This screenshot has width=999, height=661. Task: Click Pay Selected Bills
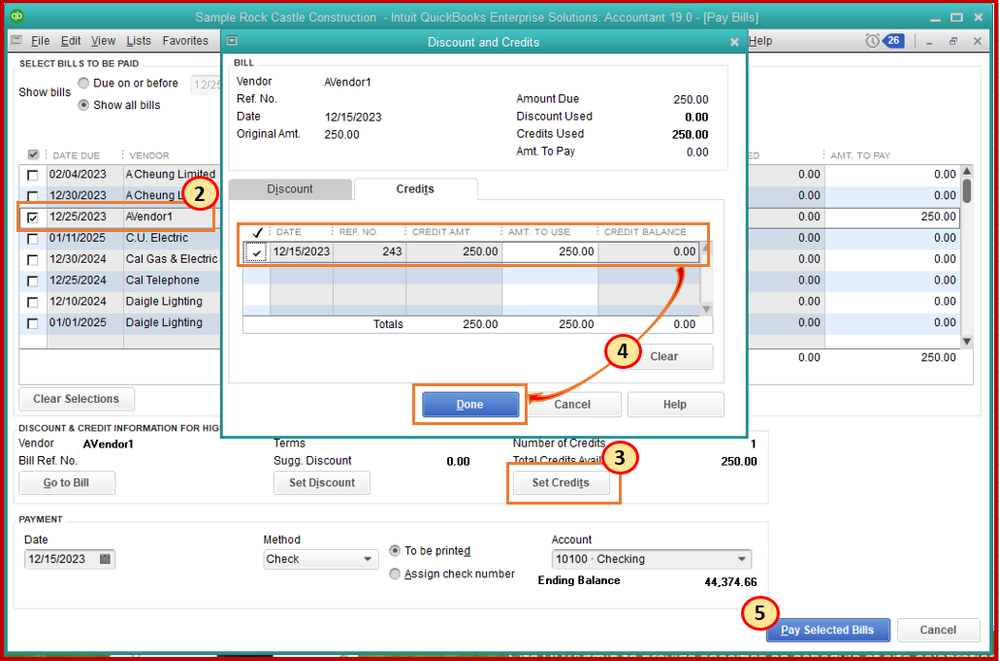[827, 630]
